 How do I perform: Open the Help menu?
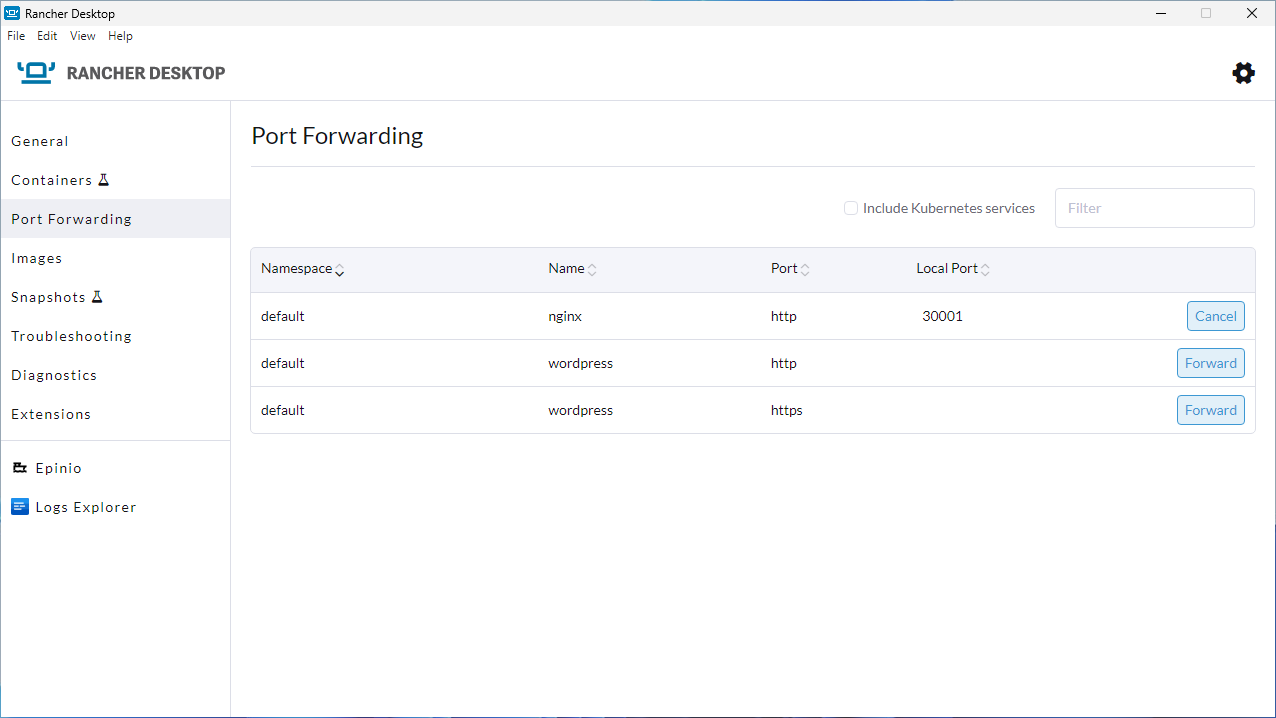pos(120,35)
